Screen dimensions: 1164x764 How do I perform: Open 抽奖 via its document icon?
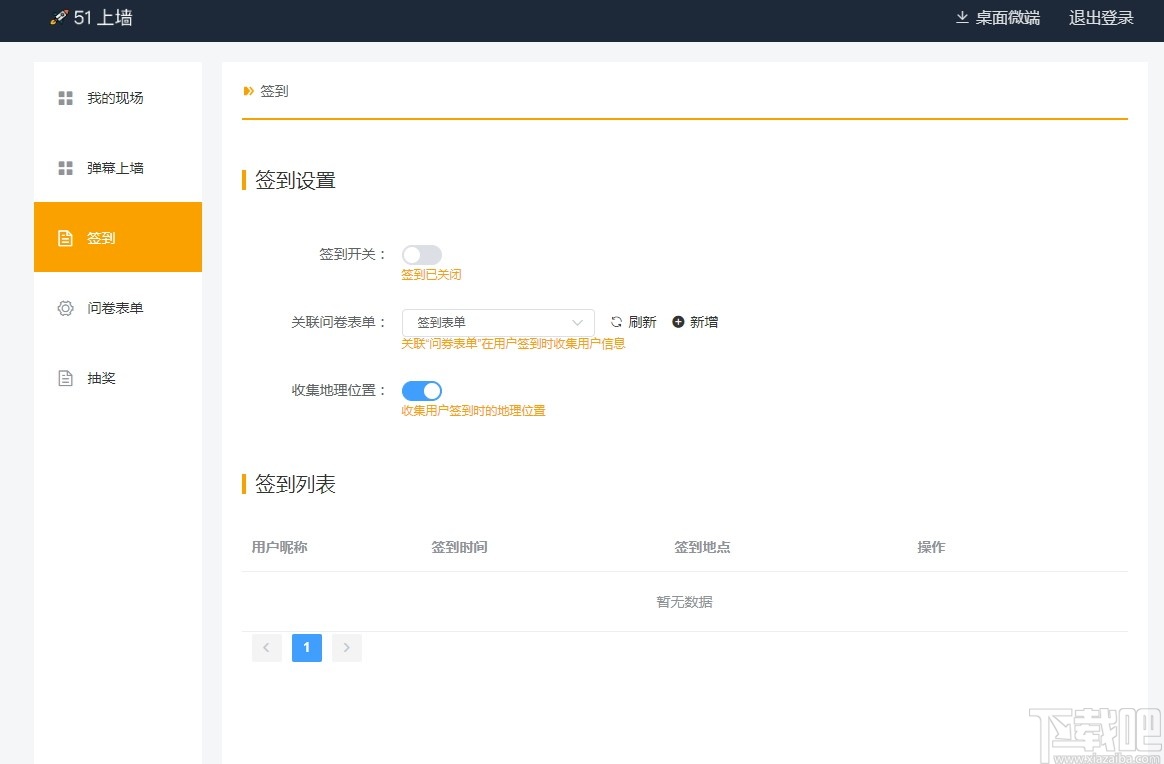[65, 378]
